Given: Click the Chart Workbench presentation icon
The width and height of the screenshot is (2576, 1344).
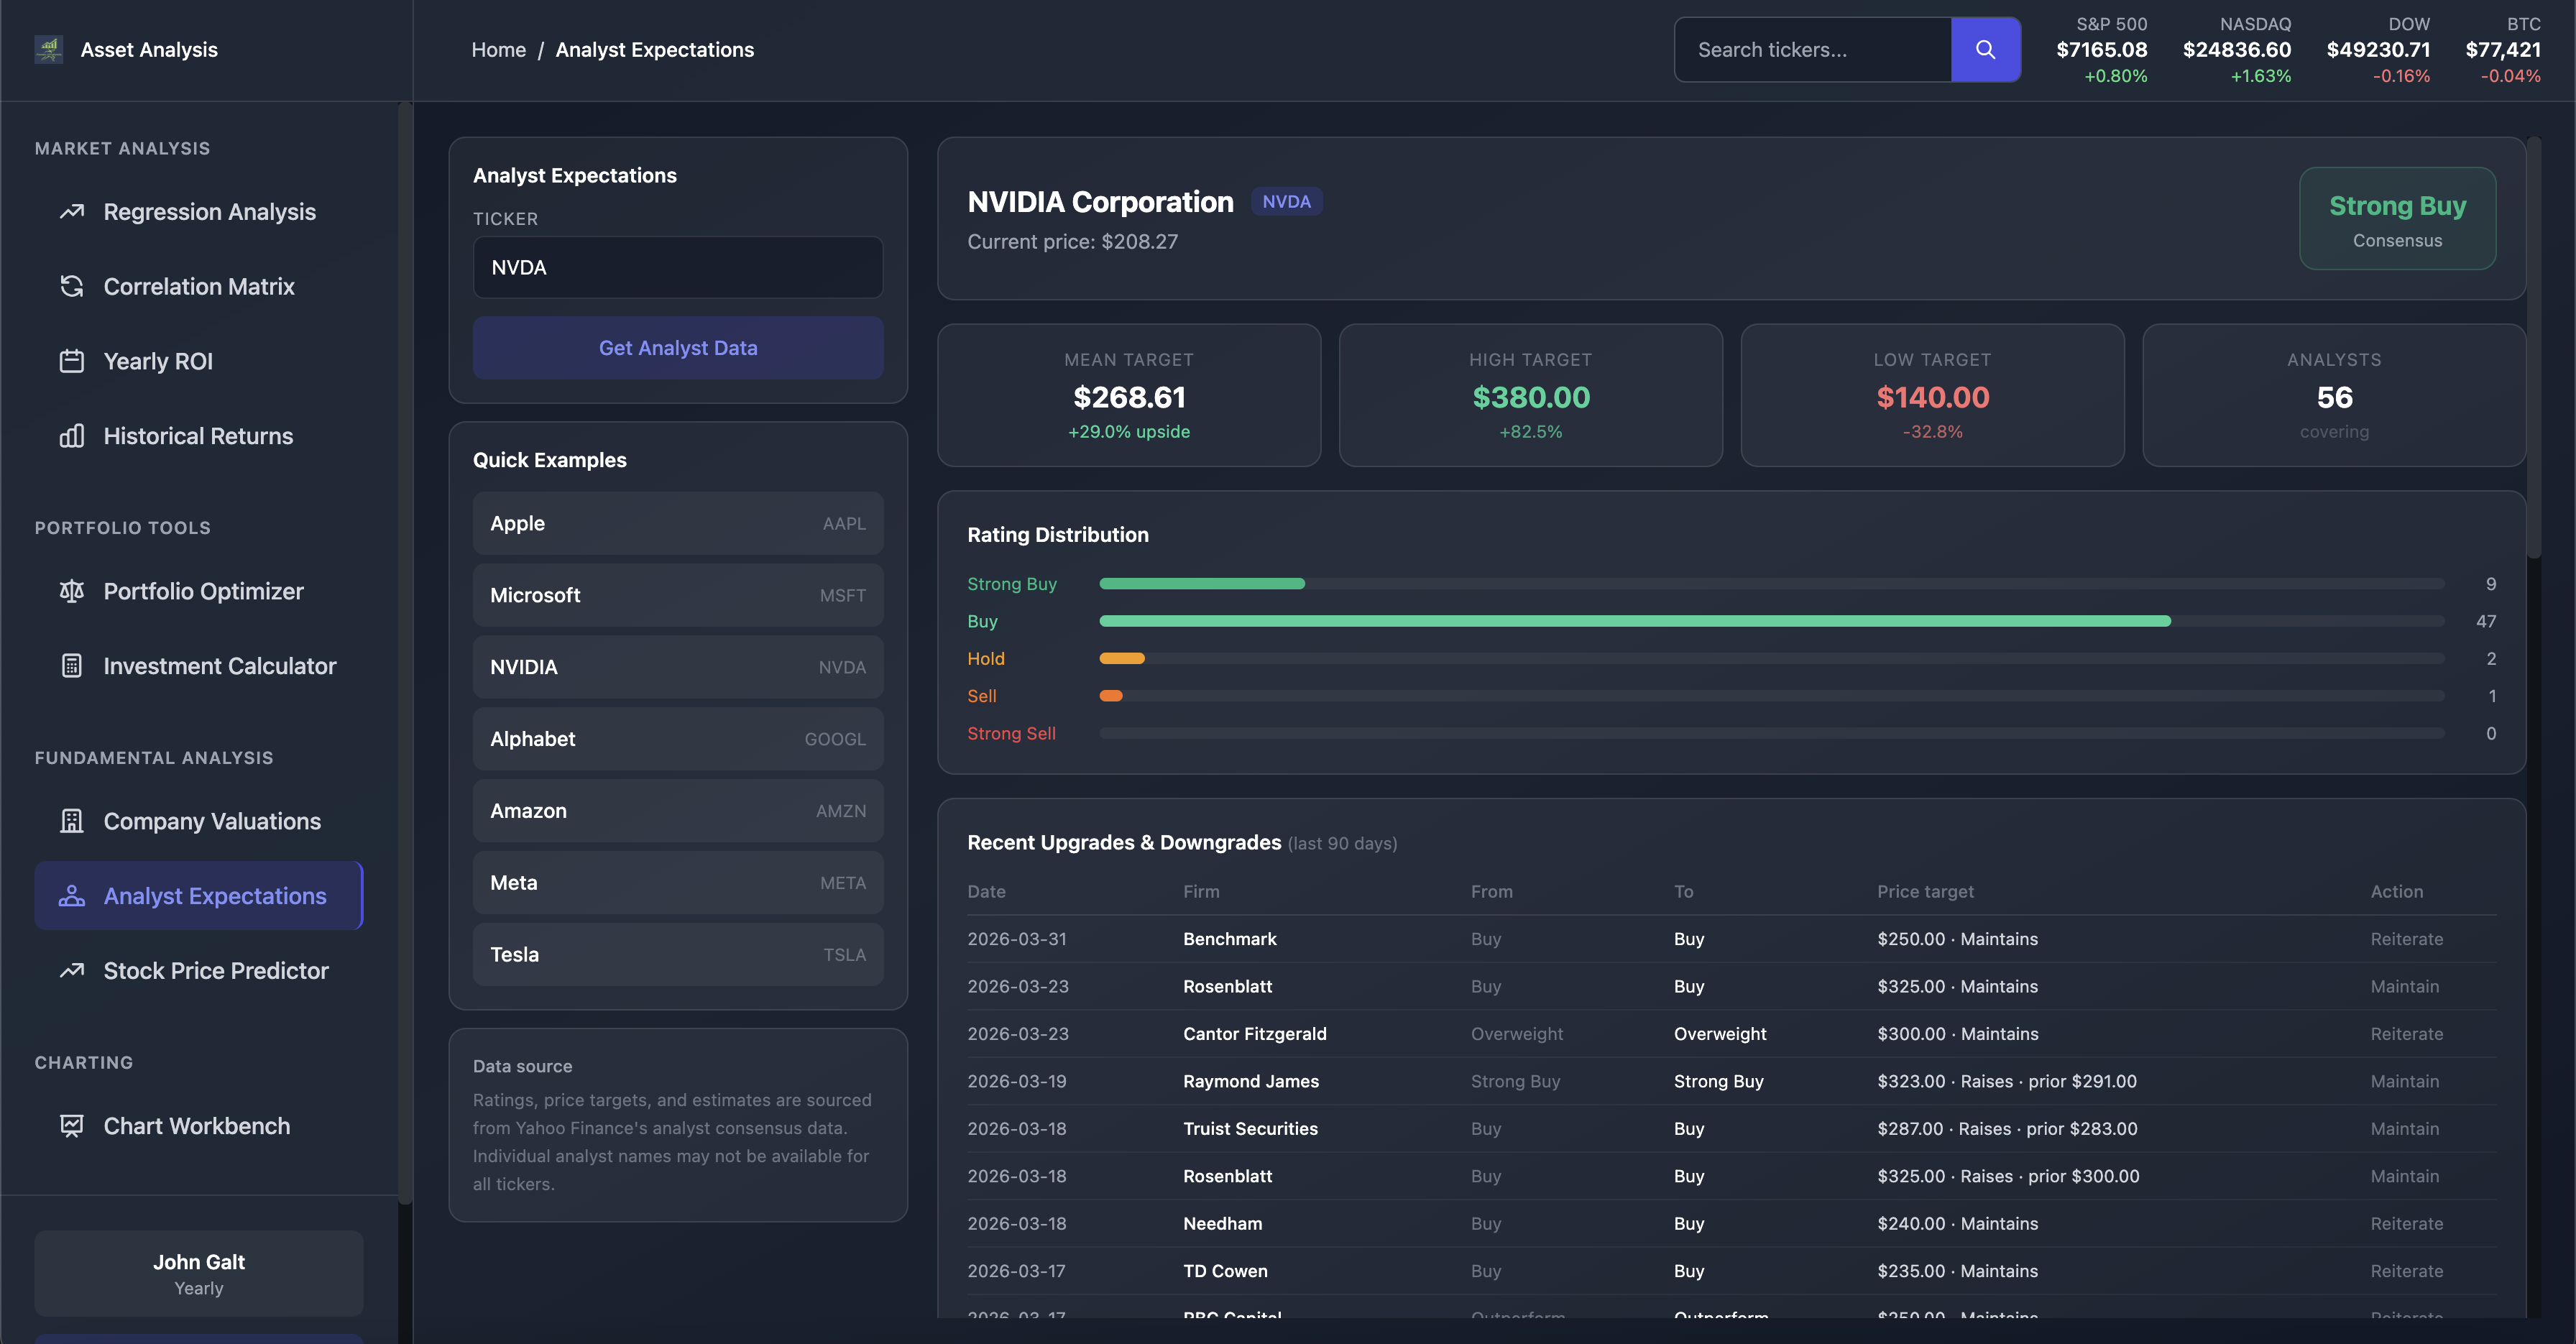Looking at the screenshot, I should coord(72,1126).
